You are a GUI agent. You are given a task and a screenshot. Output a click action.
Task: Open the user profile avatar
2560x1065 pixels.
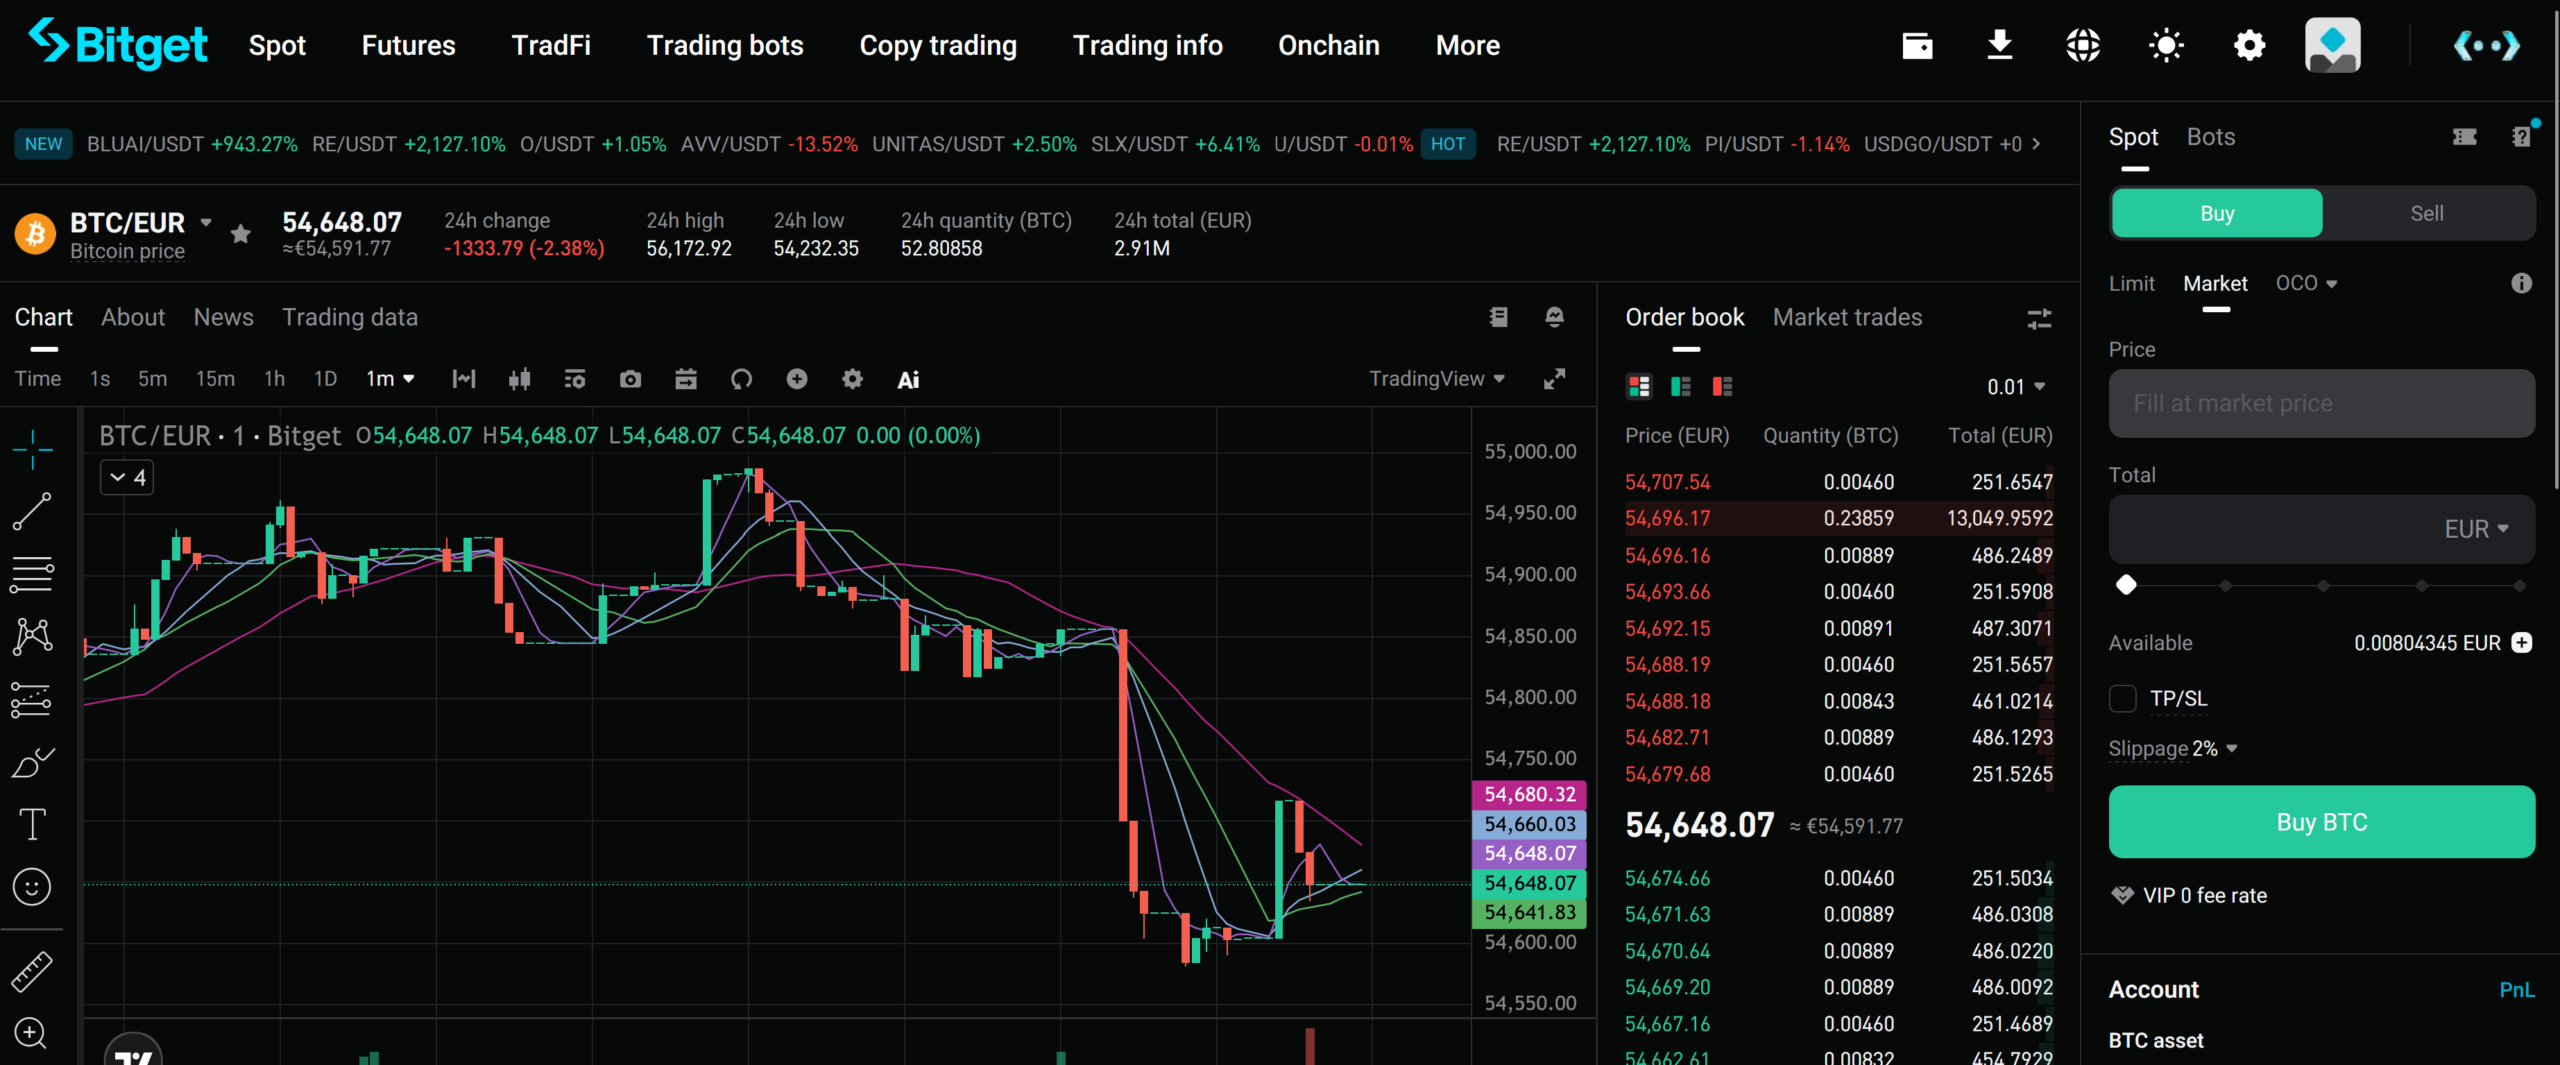point(2333,45)
